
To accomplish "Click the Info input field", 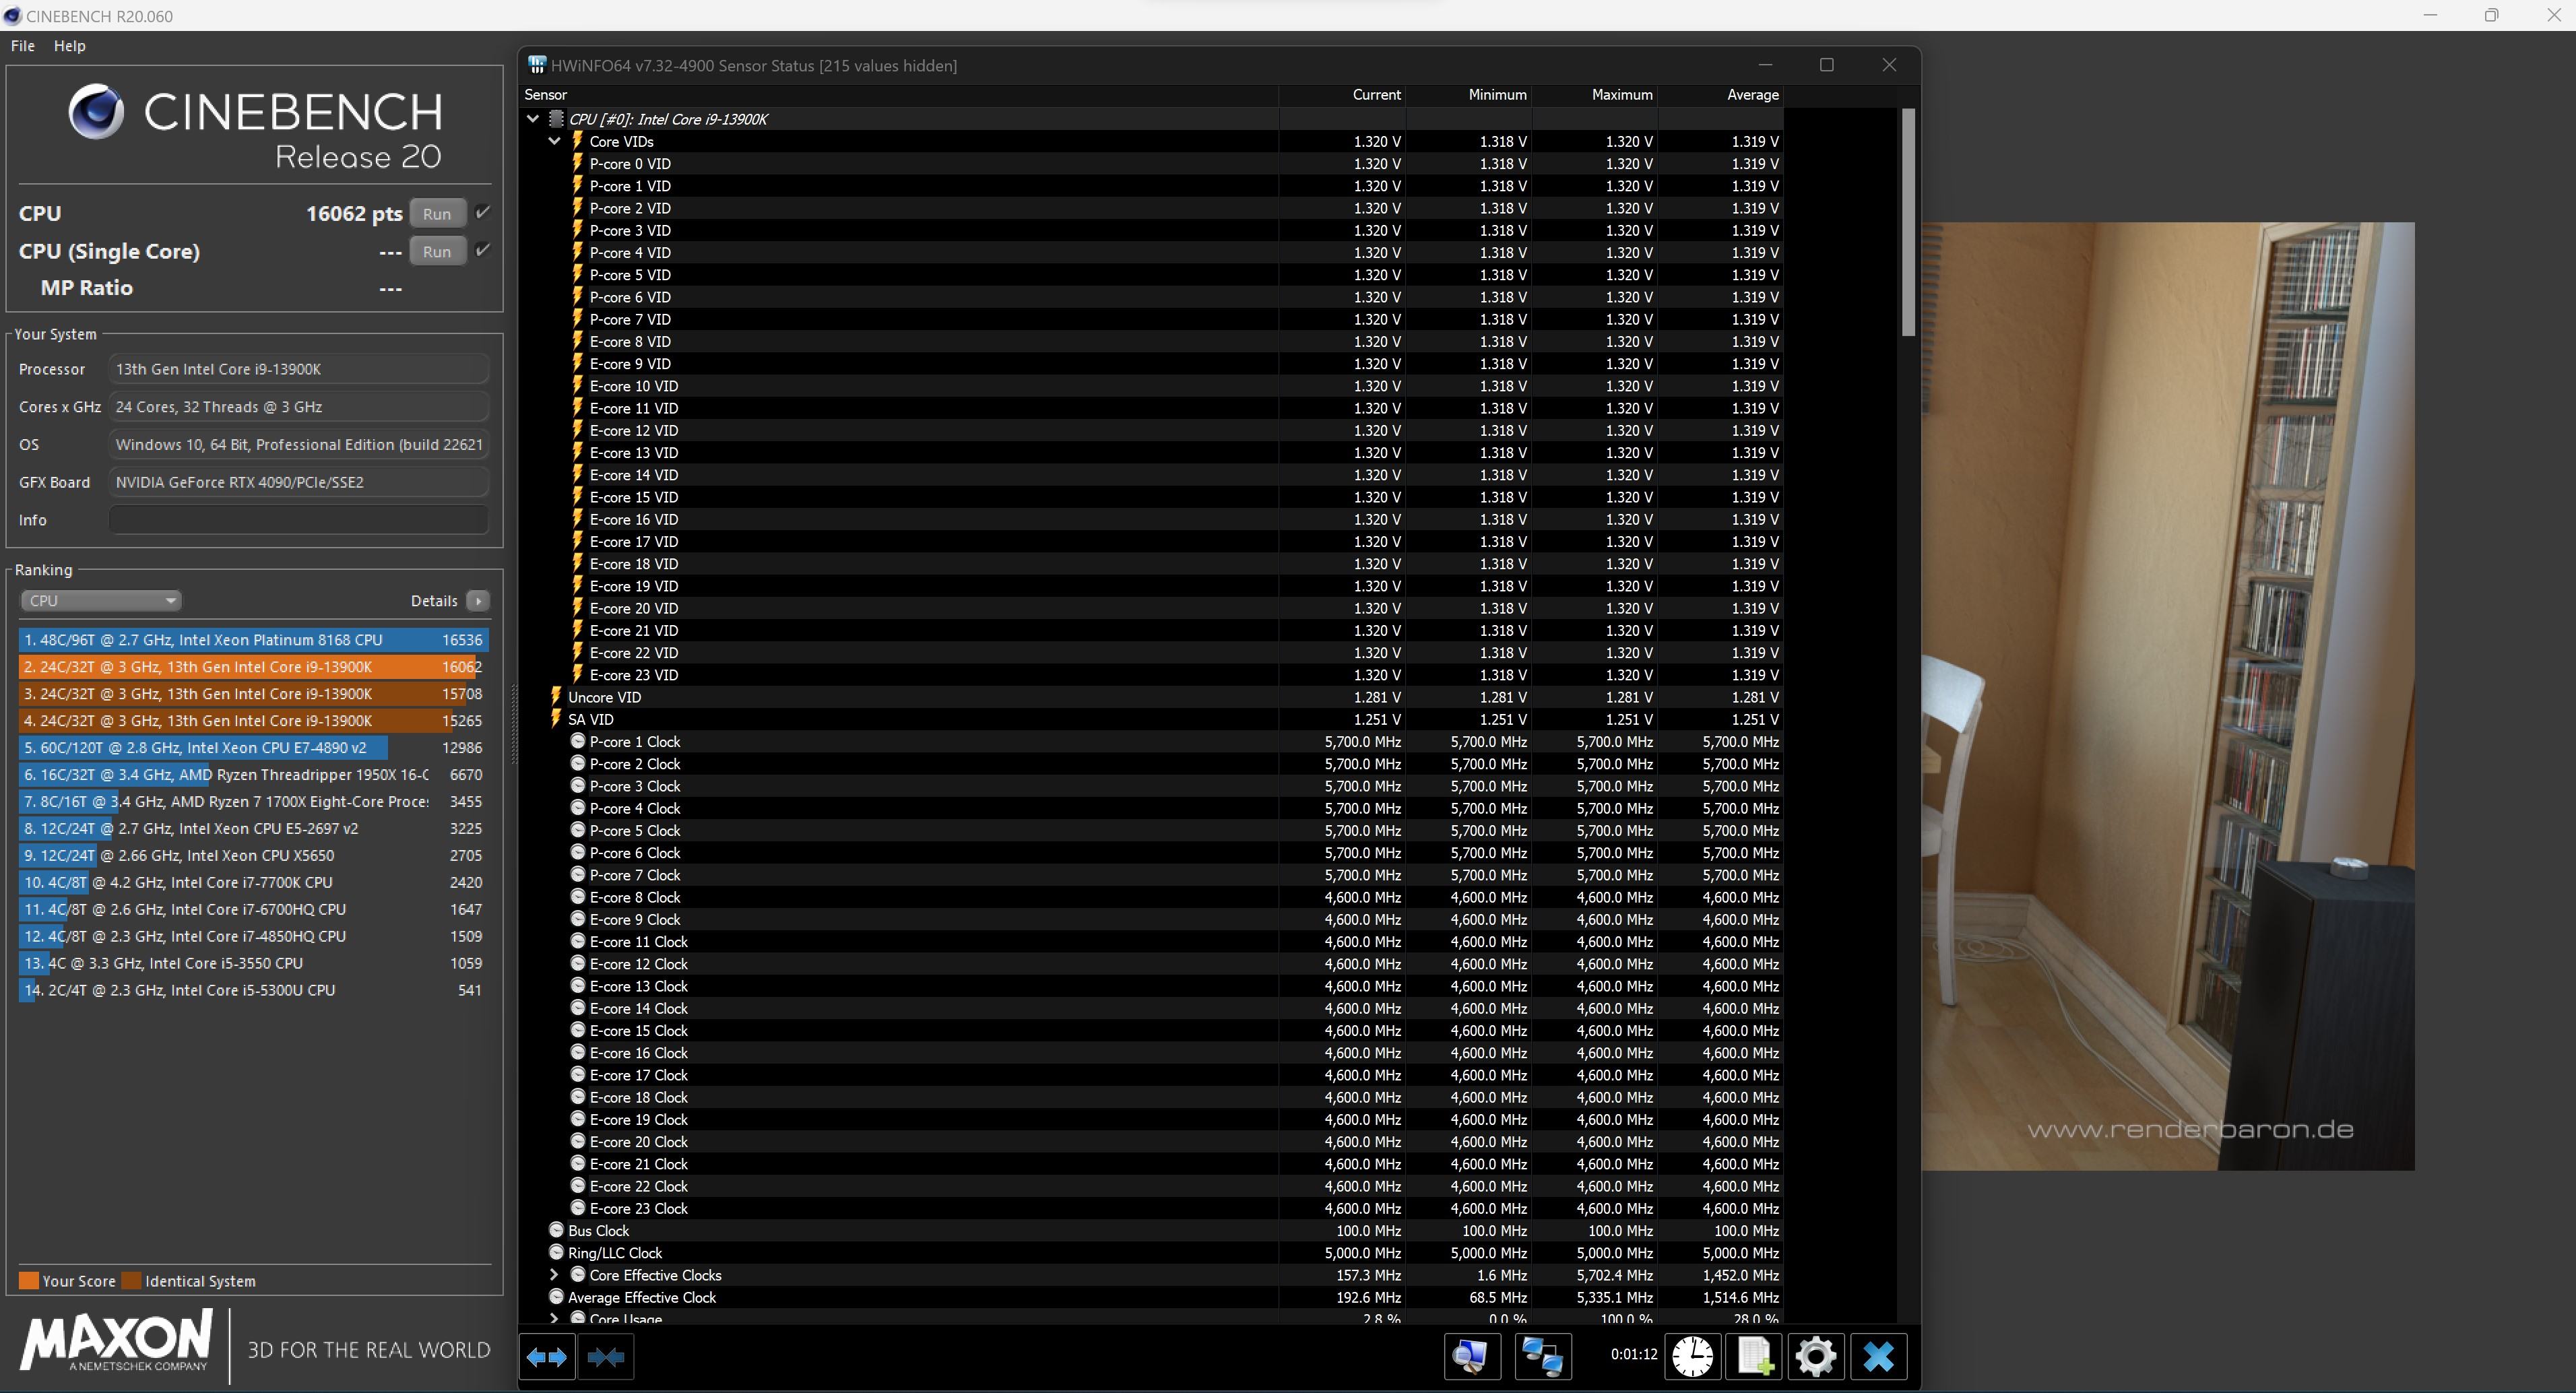I will tap(299, 520).
